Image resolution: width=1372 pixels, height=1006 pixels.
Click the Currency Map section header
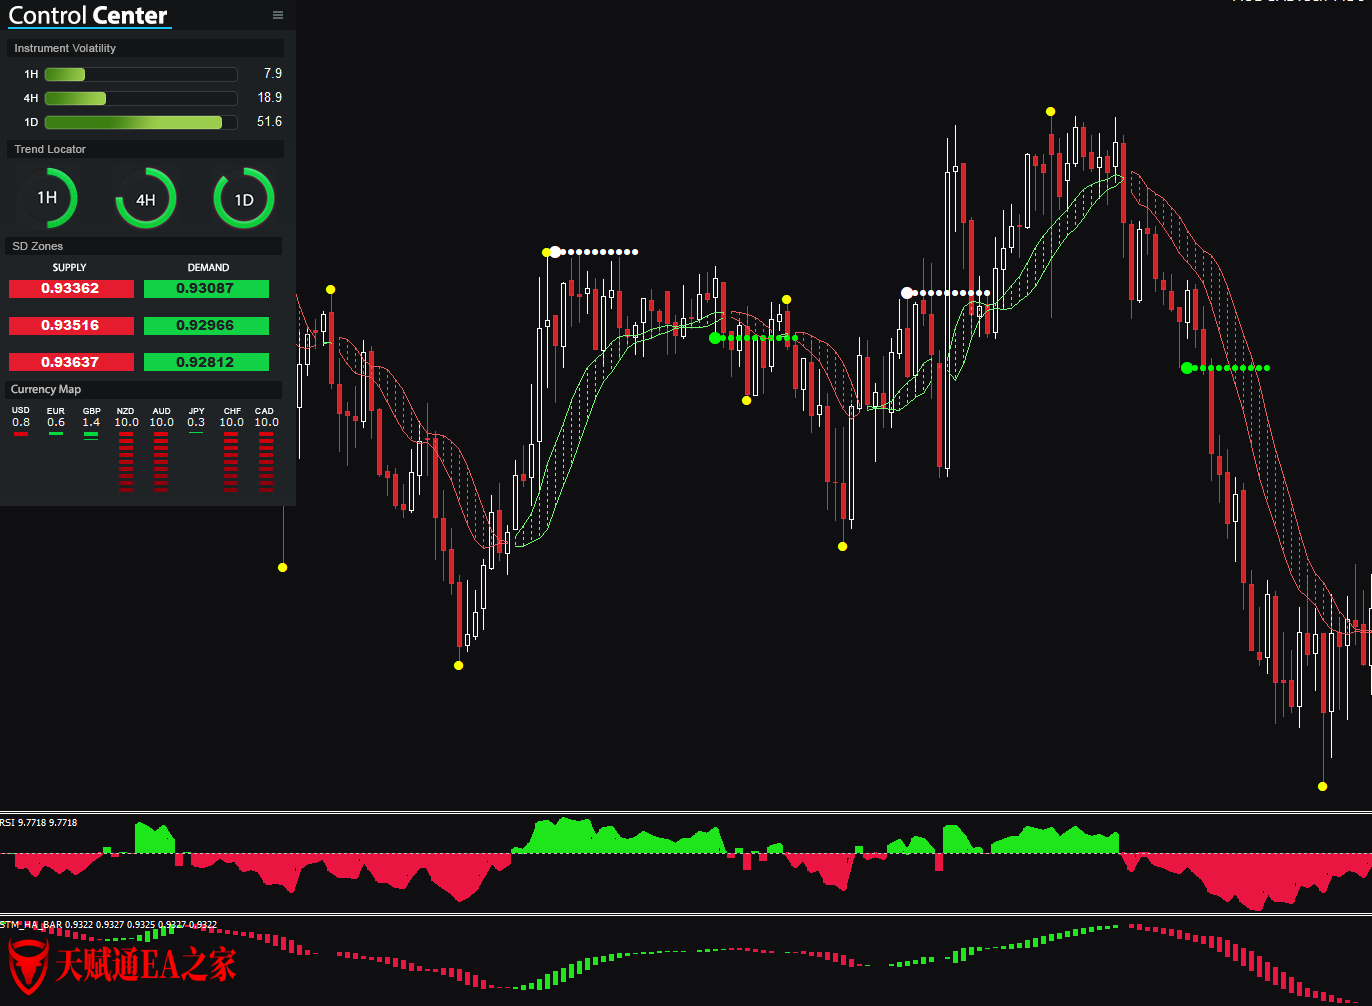[x=46, y=389]
